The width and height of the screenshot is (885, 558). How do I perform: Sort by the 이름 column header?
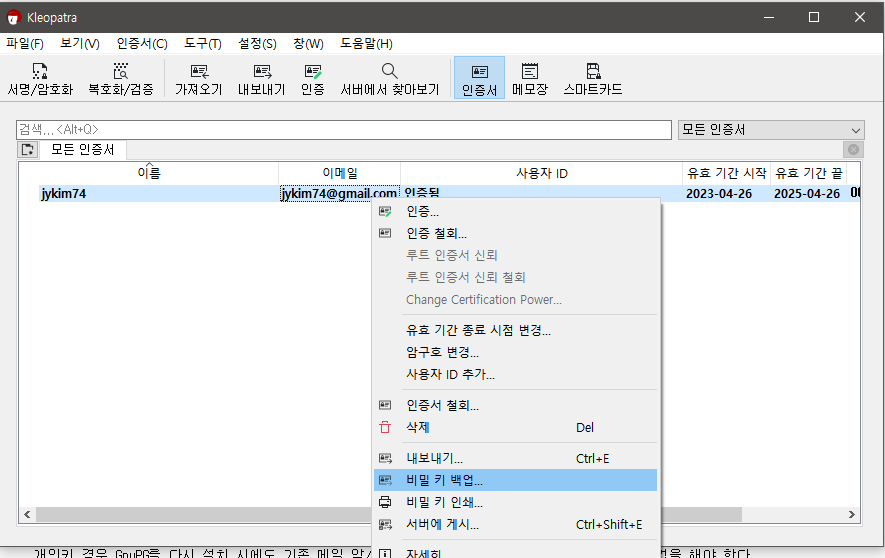[x=149, y=173]
